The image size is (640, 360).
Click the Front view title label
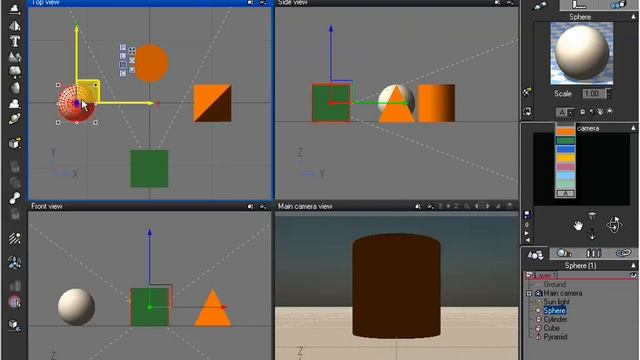pos(47,207)
